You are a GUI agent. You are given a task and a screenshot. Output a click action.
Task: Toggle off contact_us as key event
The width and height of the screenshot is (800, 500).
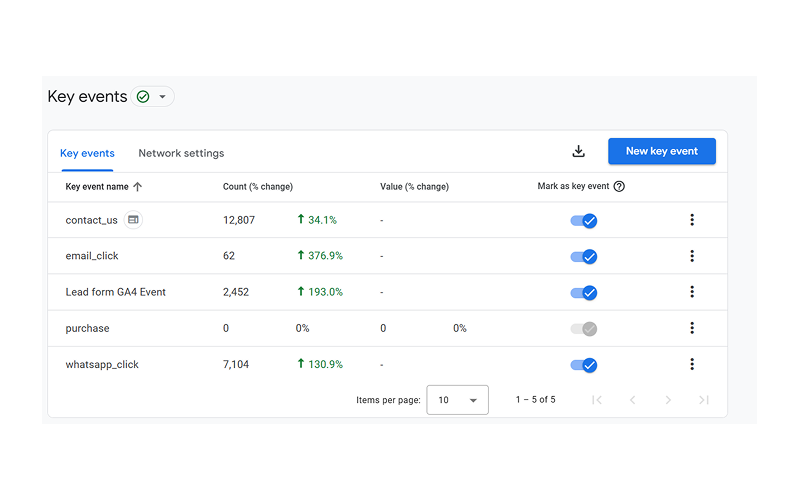point(584,221)
